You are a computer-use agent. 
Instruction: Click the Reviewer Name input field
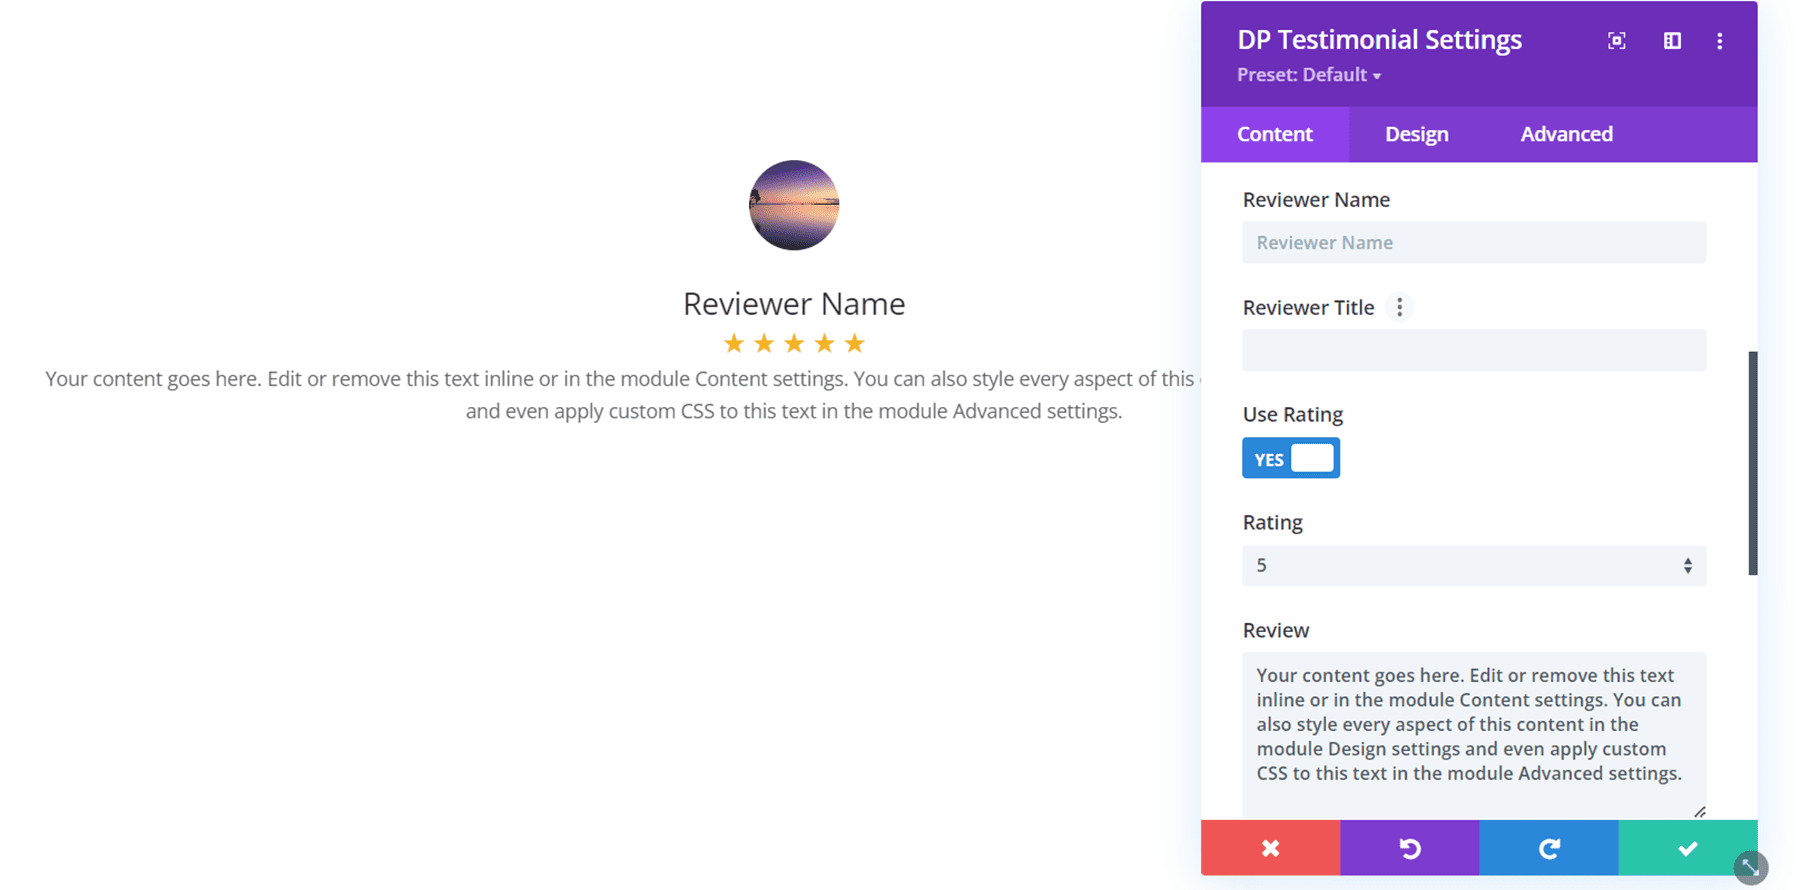click(x=1474, y=243)
